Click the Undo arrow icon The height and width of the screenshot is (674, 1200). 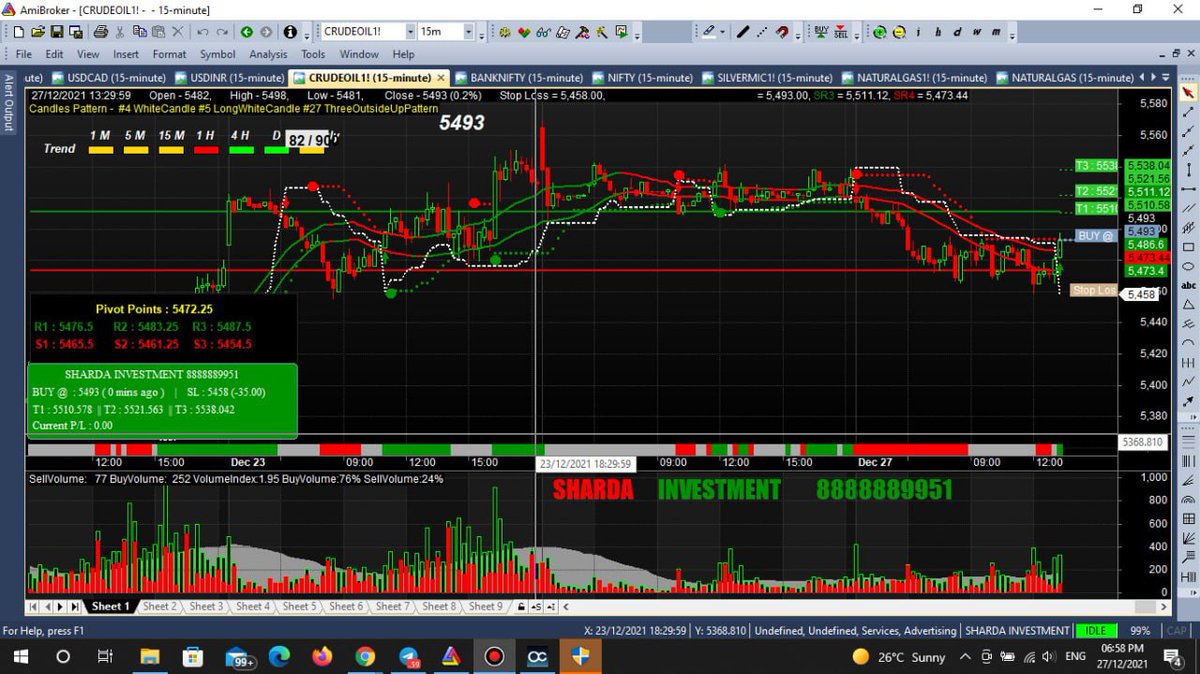203,32
